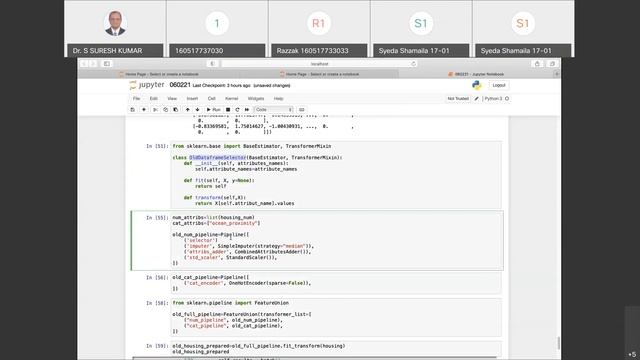Select Razzak 160517733033 participant tile

tap(319, 29)
